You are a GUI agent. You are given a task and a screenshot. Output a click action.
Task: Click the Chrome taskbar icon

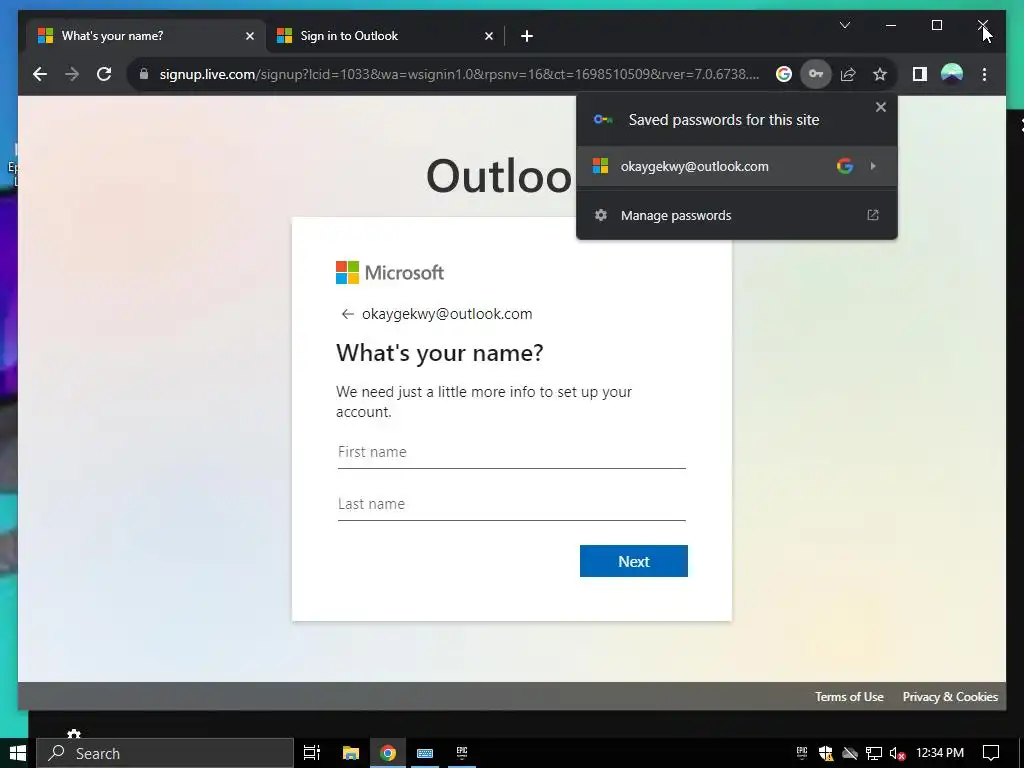[x=388, y=753]
